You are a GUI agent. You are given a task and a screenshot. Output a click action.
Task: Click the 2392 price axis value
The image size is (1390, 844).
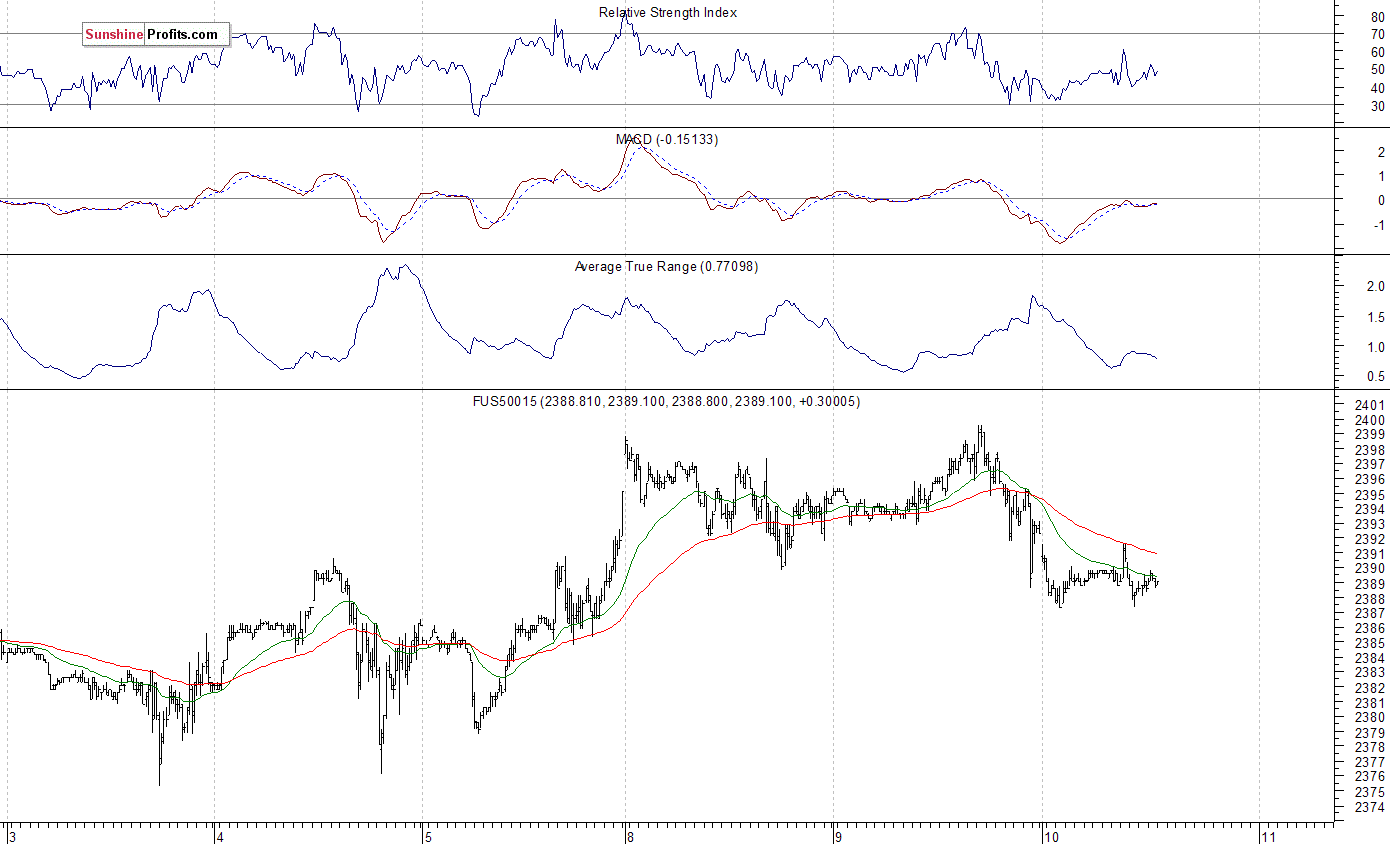tap(1371, 539)
